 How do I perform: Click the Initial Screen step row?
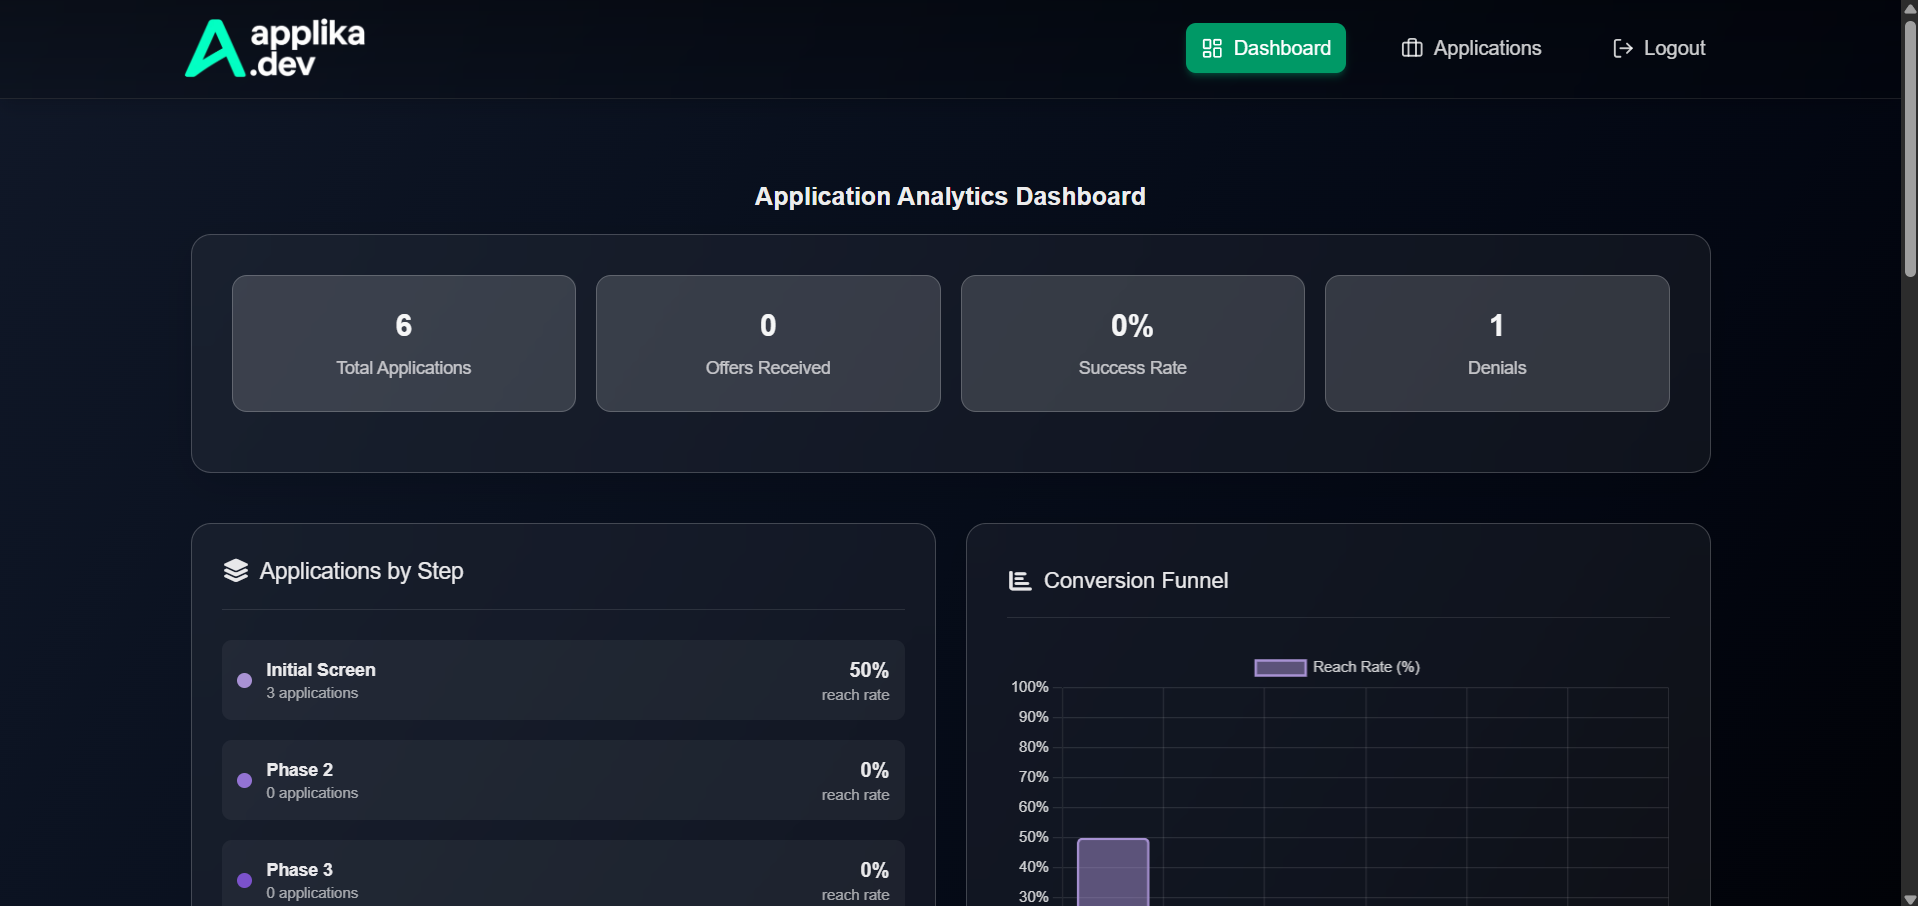[563, 680]
